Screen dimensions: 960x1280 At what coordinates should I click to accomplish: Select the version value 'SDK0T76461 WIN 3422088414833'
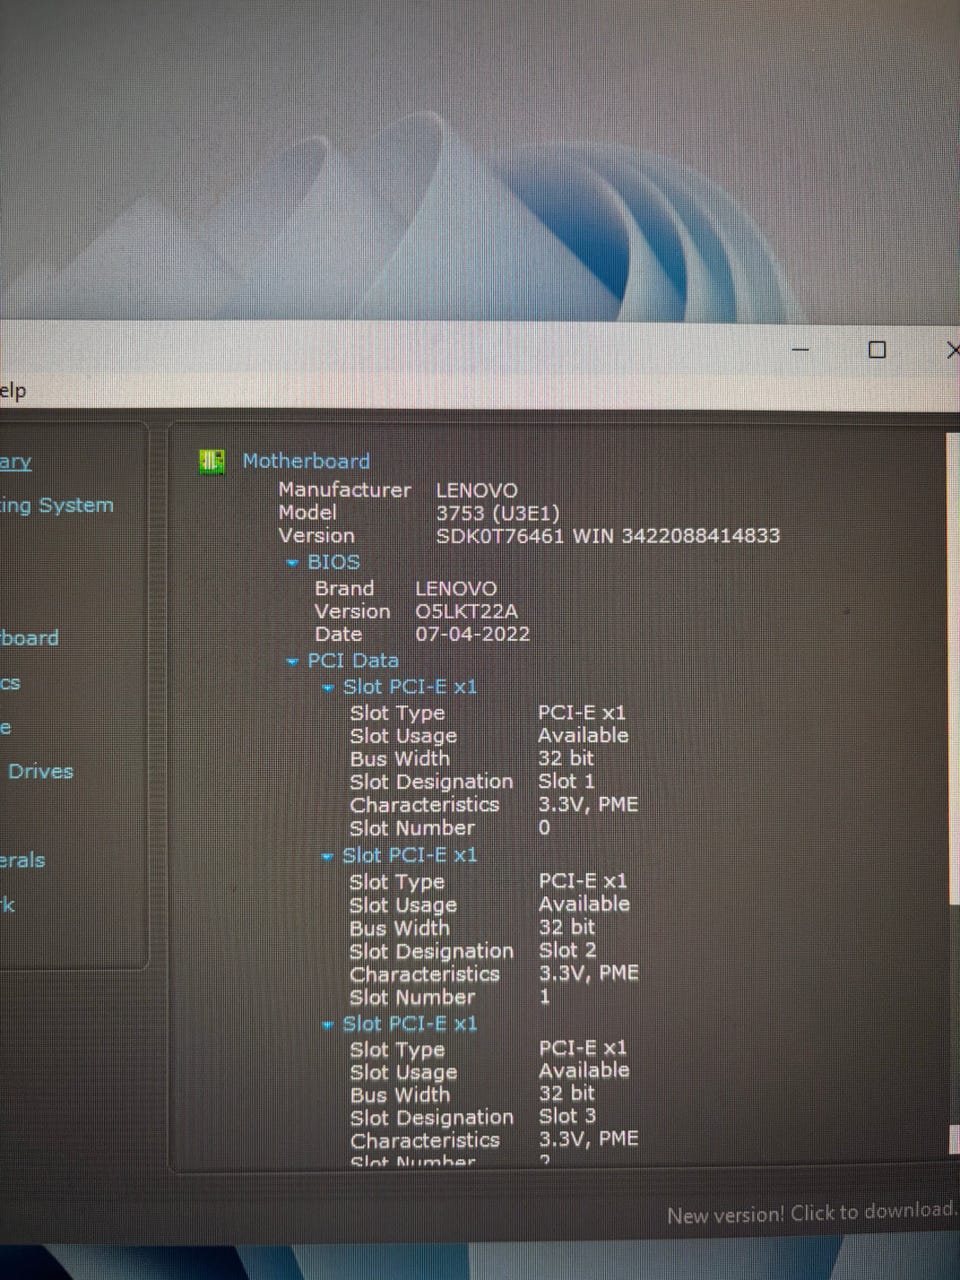pyautogui.click(x=608, y=535)
